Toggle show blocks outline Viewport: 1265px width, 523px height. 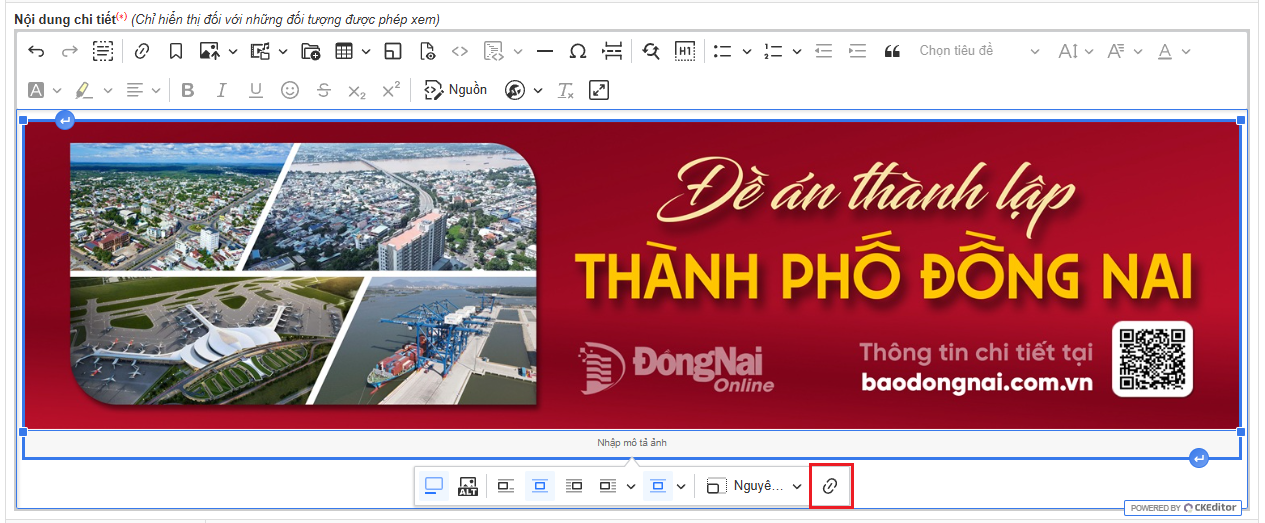tap(103, 51)
